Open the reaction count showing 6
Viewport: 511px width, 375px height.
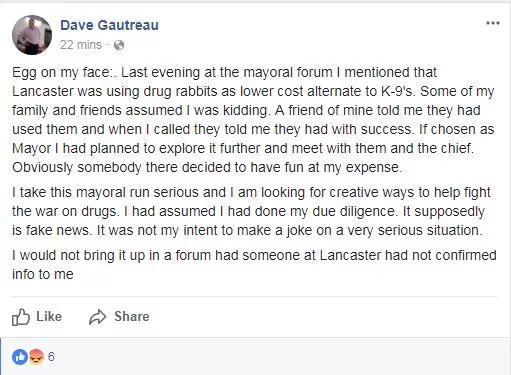[51, 357]
